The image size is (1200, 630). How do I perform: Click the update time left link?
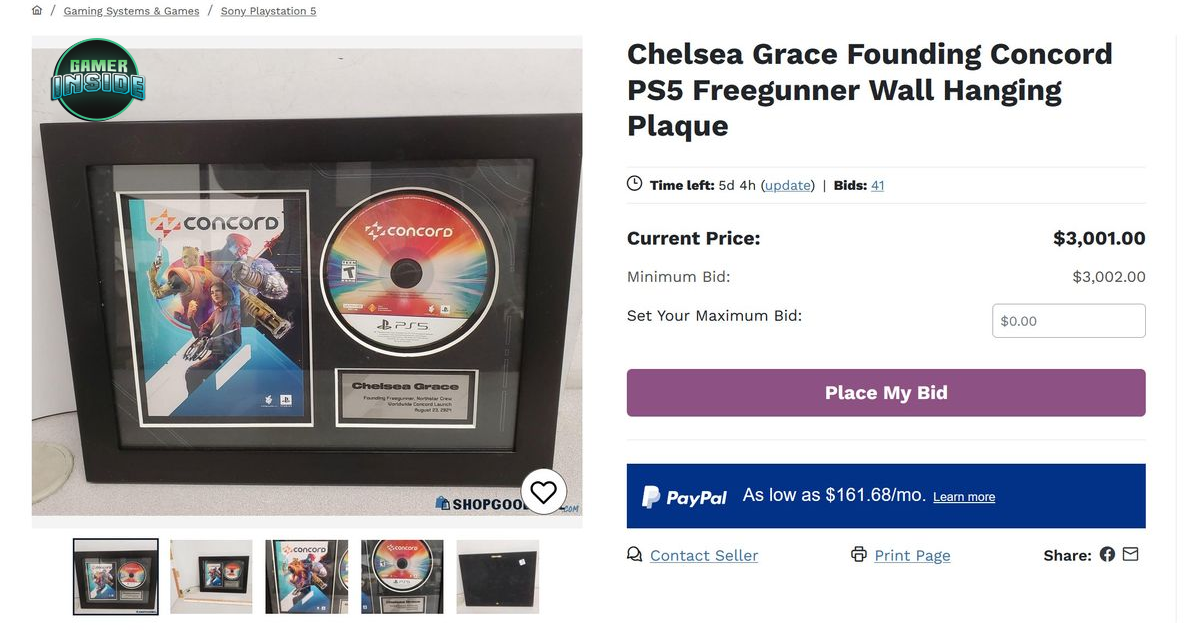pos(788,185)
